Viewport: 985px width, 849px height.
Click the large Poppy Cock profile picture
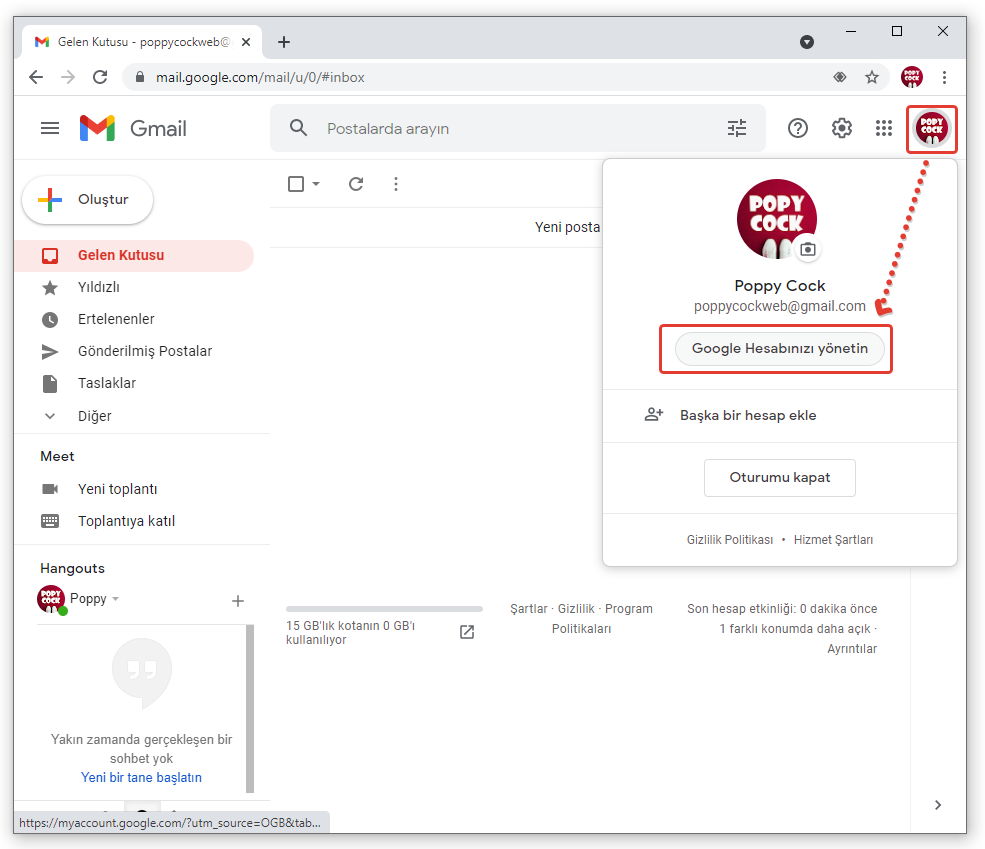776,219
